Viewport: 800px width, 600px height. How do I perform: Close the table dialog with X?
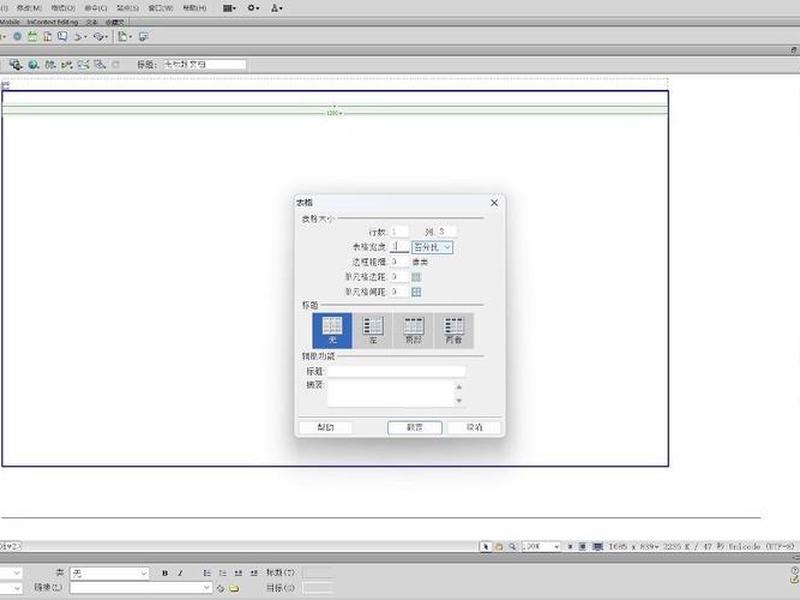[x=494, y=203]
